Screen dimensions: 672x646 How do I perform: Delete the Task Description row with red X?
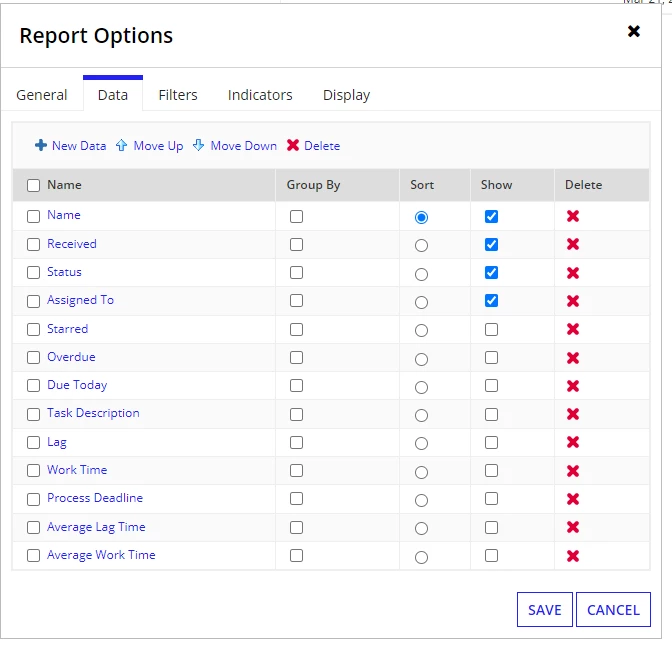[573, 414]
